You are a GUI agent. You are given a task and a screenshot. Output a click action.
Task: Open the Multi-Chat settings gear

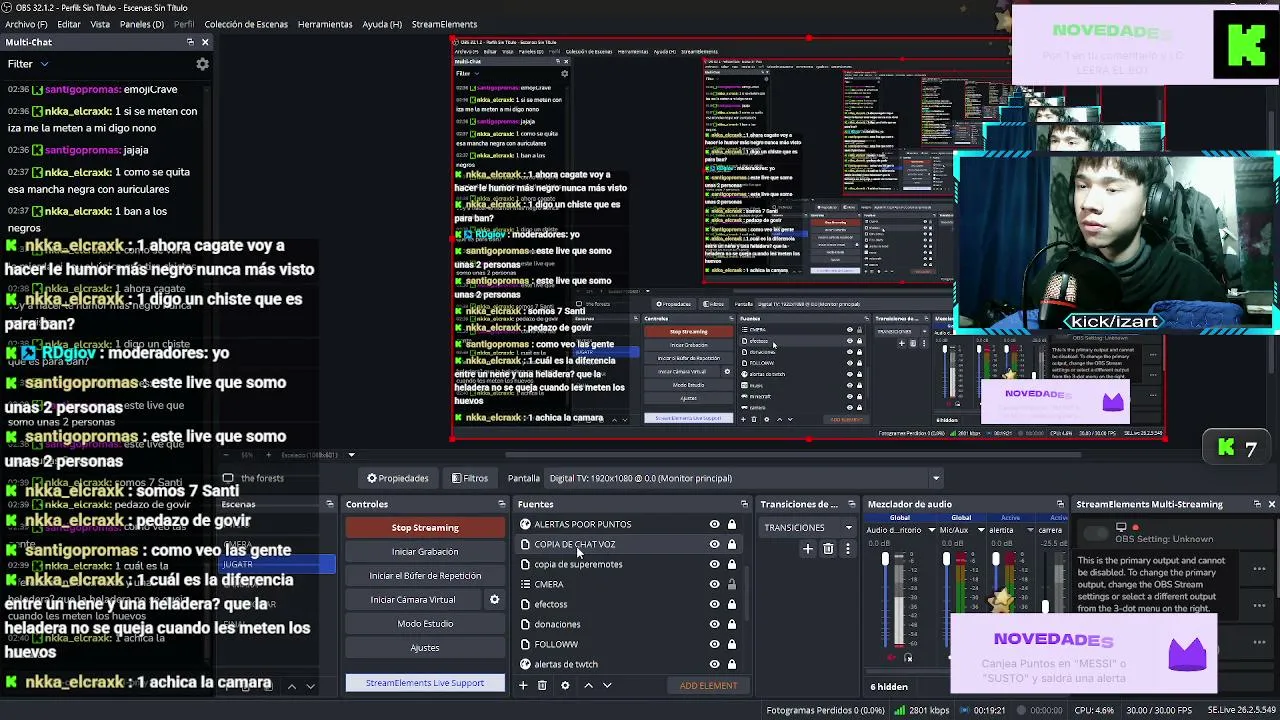tap(202, 64)
